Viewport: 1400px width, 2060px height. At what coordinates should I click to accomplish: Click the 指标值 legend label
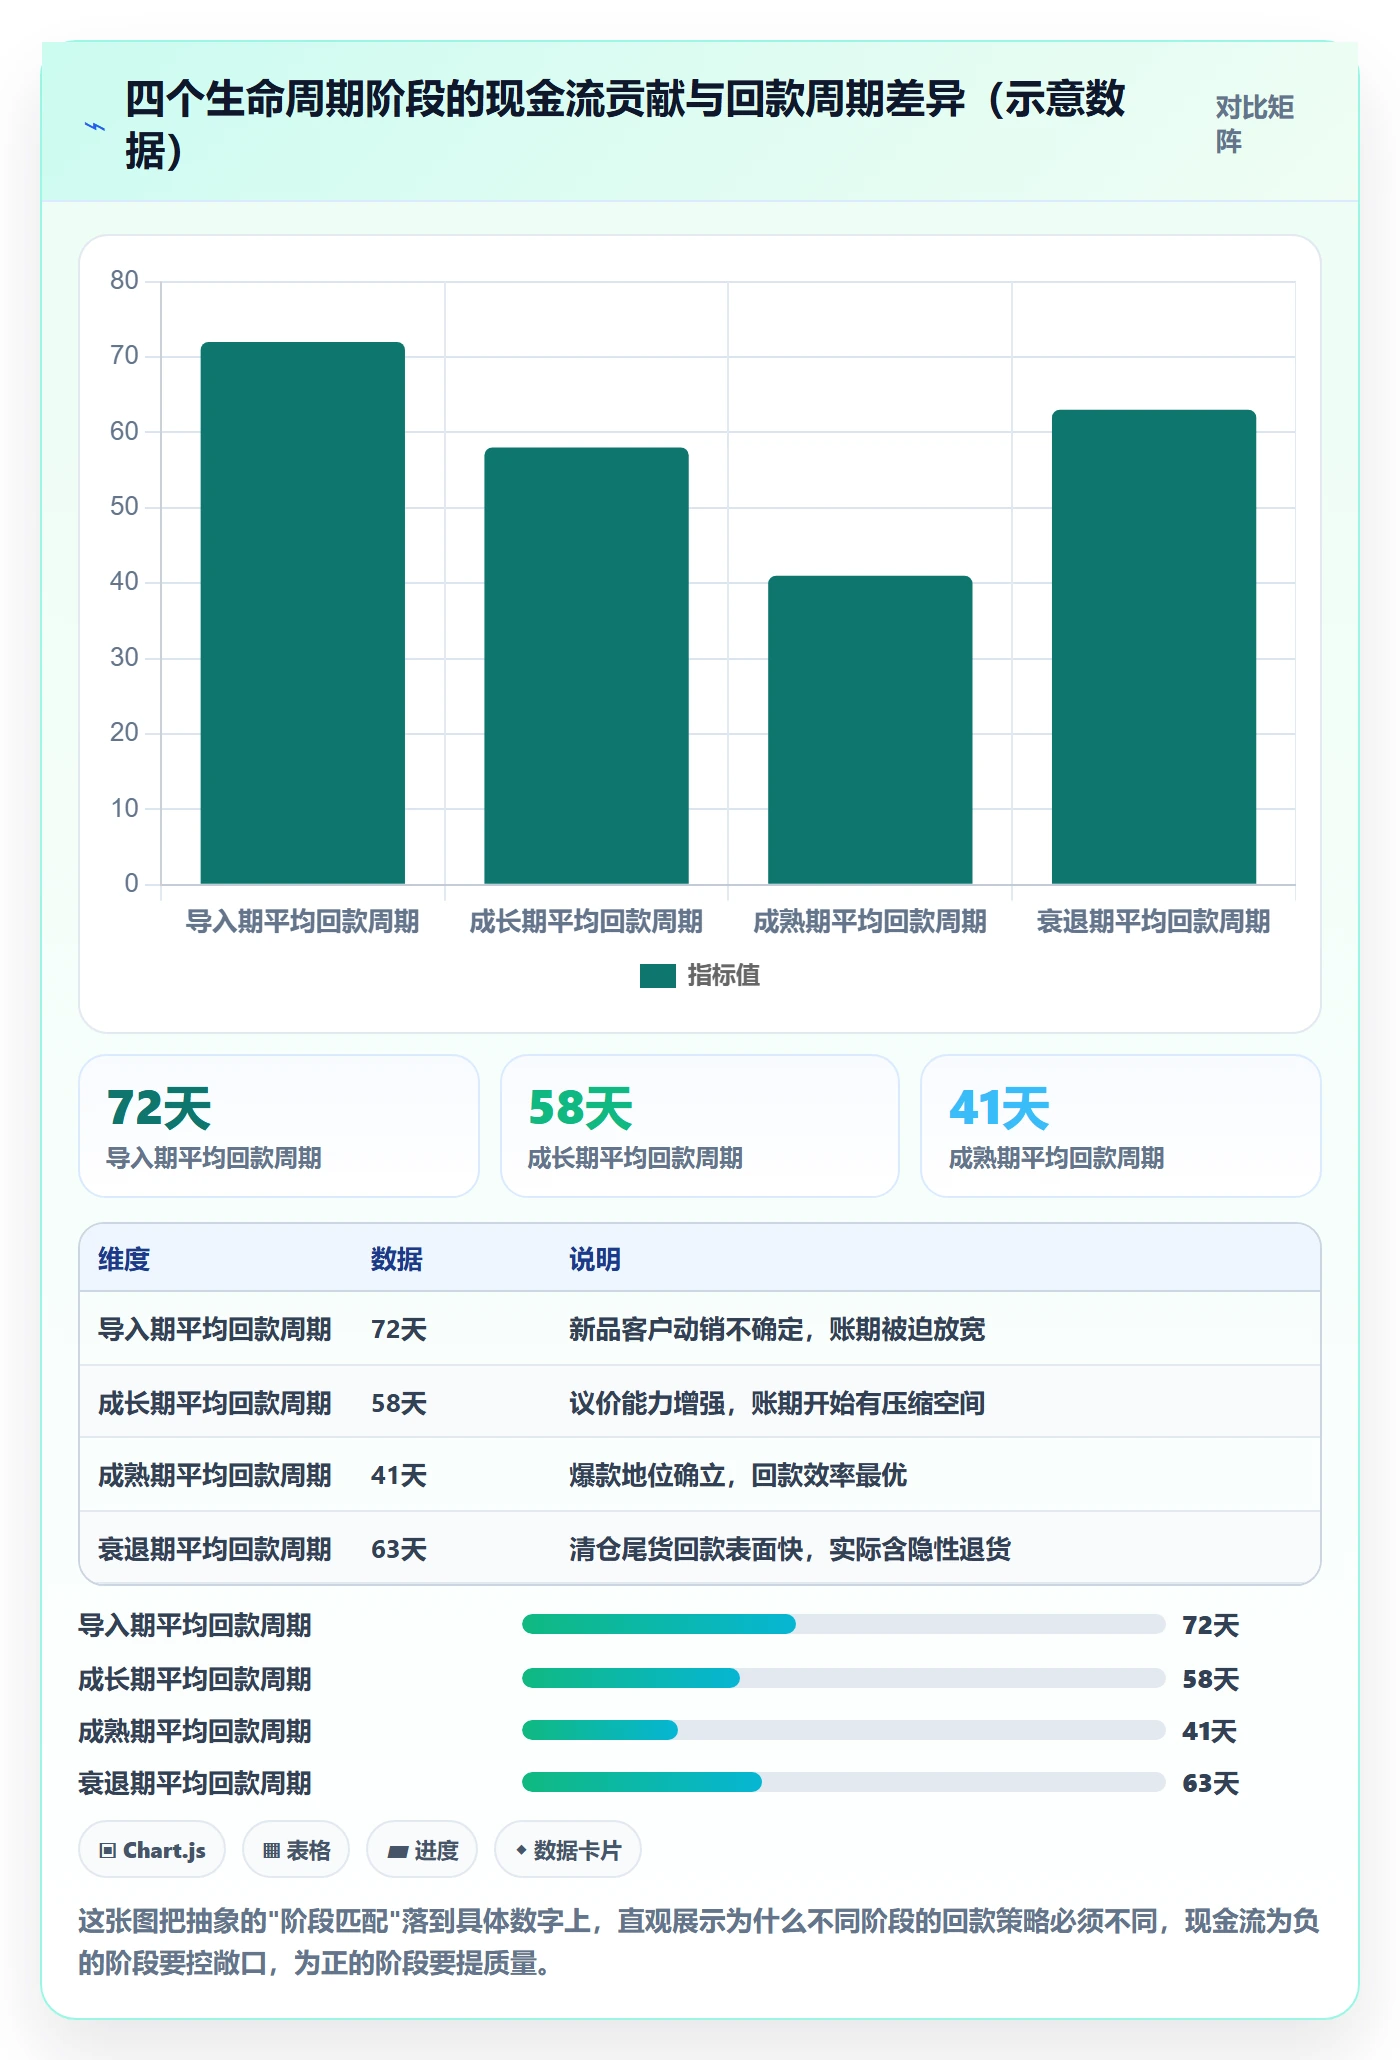(x=724, y=975)
